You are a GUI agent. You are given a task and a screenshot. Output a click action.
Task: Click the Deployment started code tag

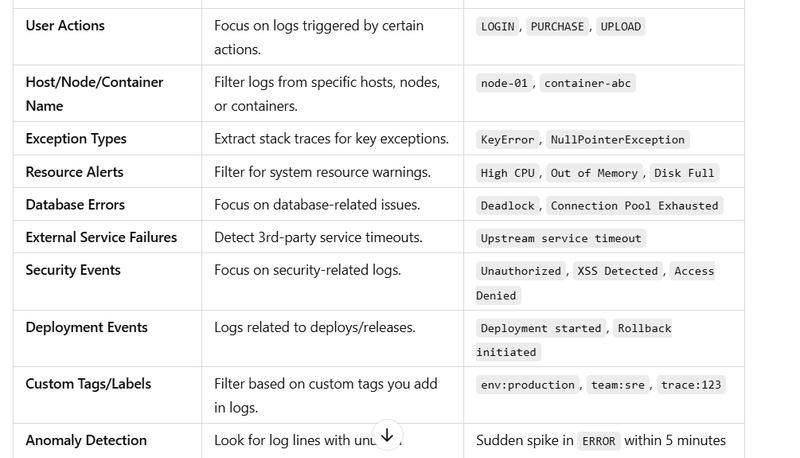[x=541, y=328]
